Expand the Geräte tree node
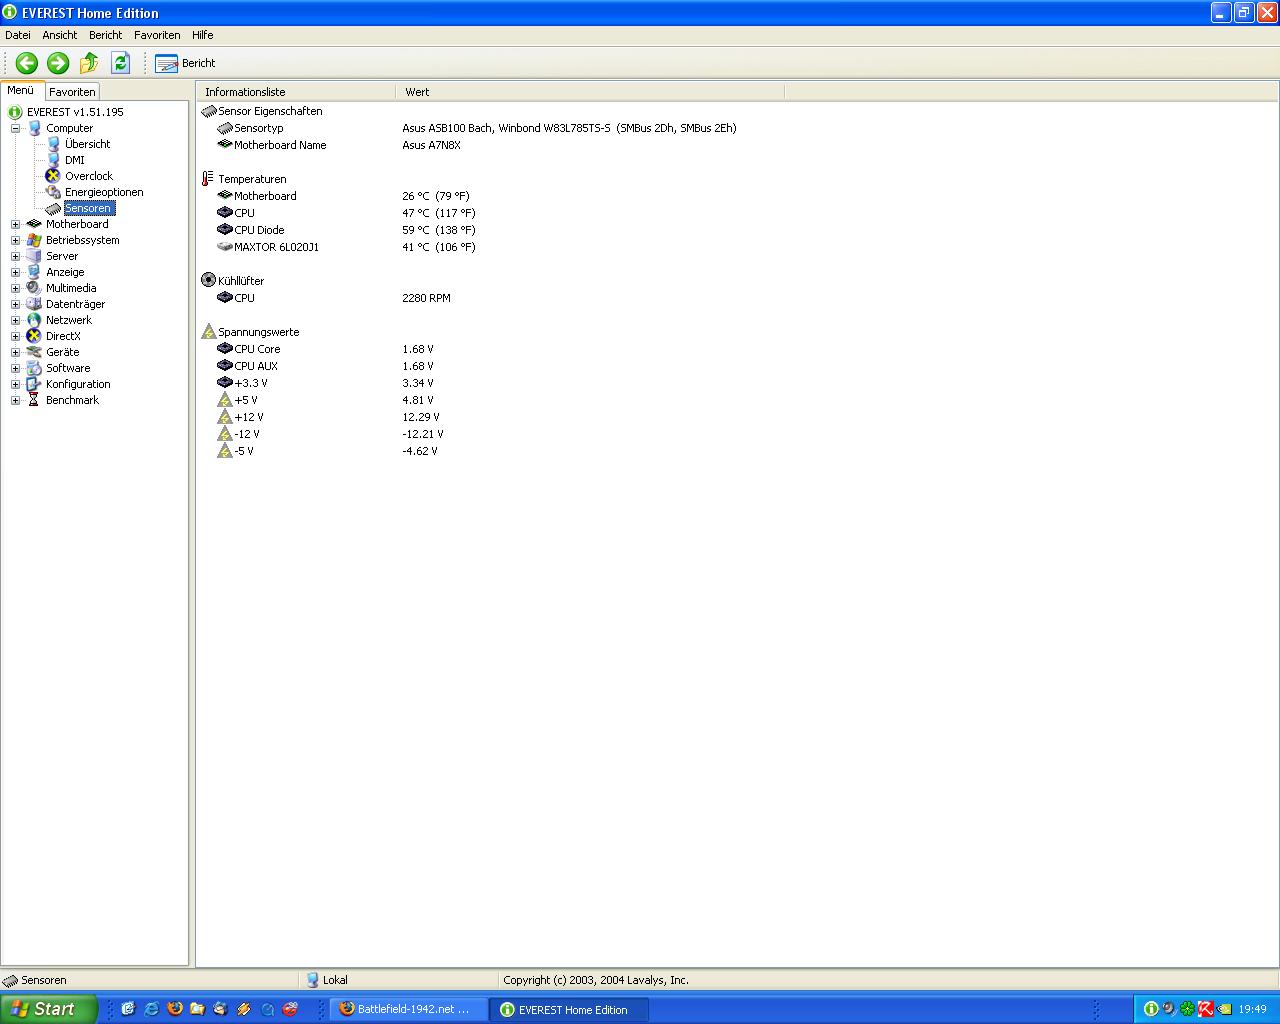The width and height of the screenshot is (1280, 1024). (15, 352)
